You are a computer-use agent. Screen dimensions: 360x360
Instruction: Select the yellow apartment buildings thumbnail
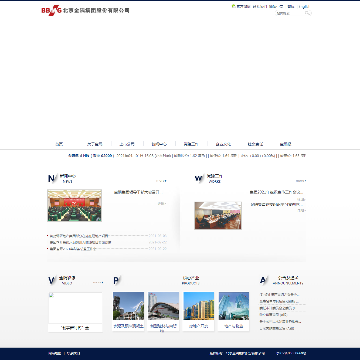tap(199, 306)
